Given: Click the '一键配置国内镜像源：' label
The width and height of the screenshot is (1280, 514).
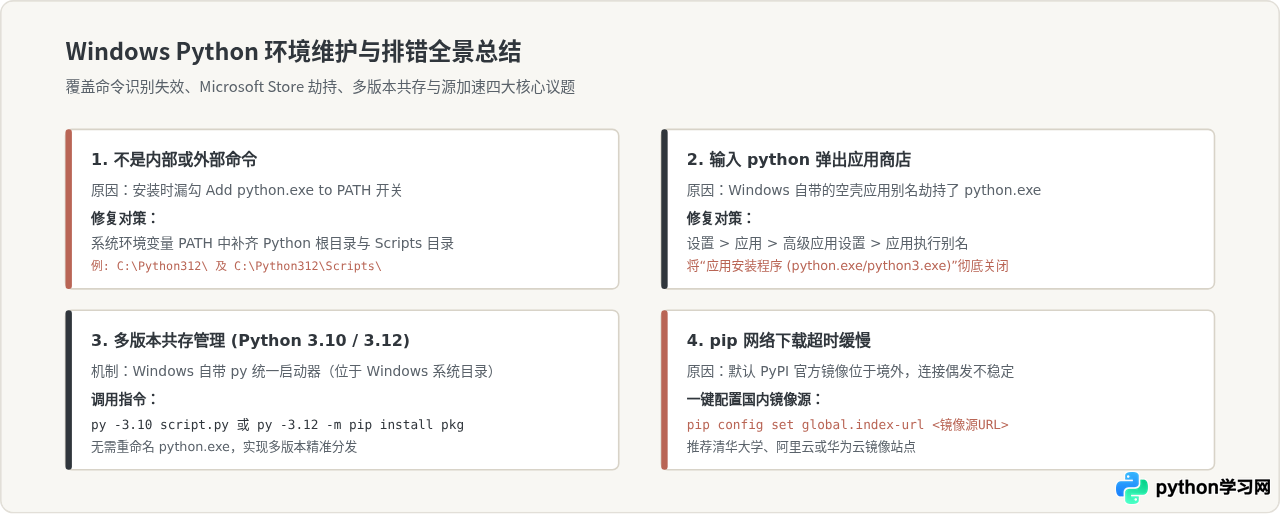Looking at the screenshot, I should coord(755,398).
